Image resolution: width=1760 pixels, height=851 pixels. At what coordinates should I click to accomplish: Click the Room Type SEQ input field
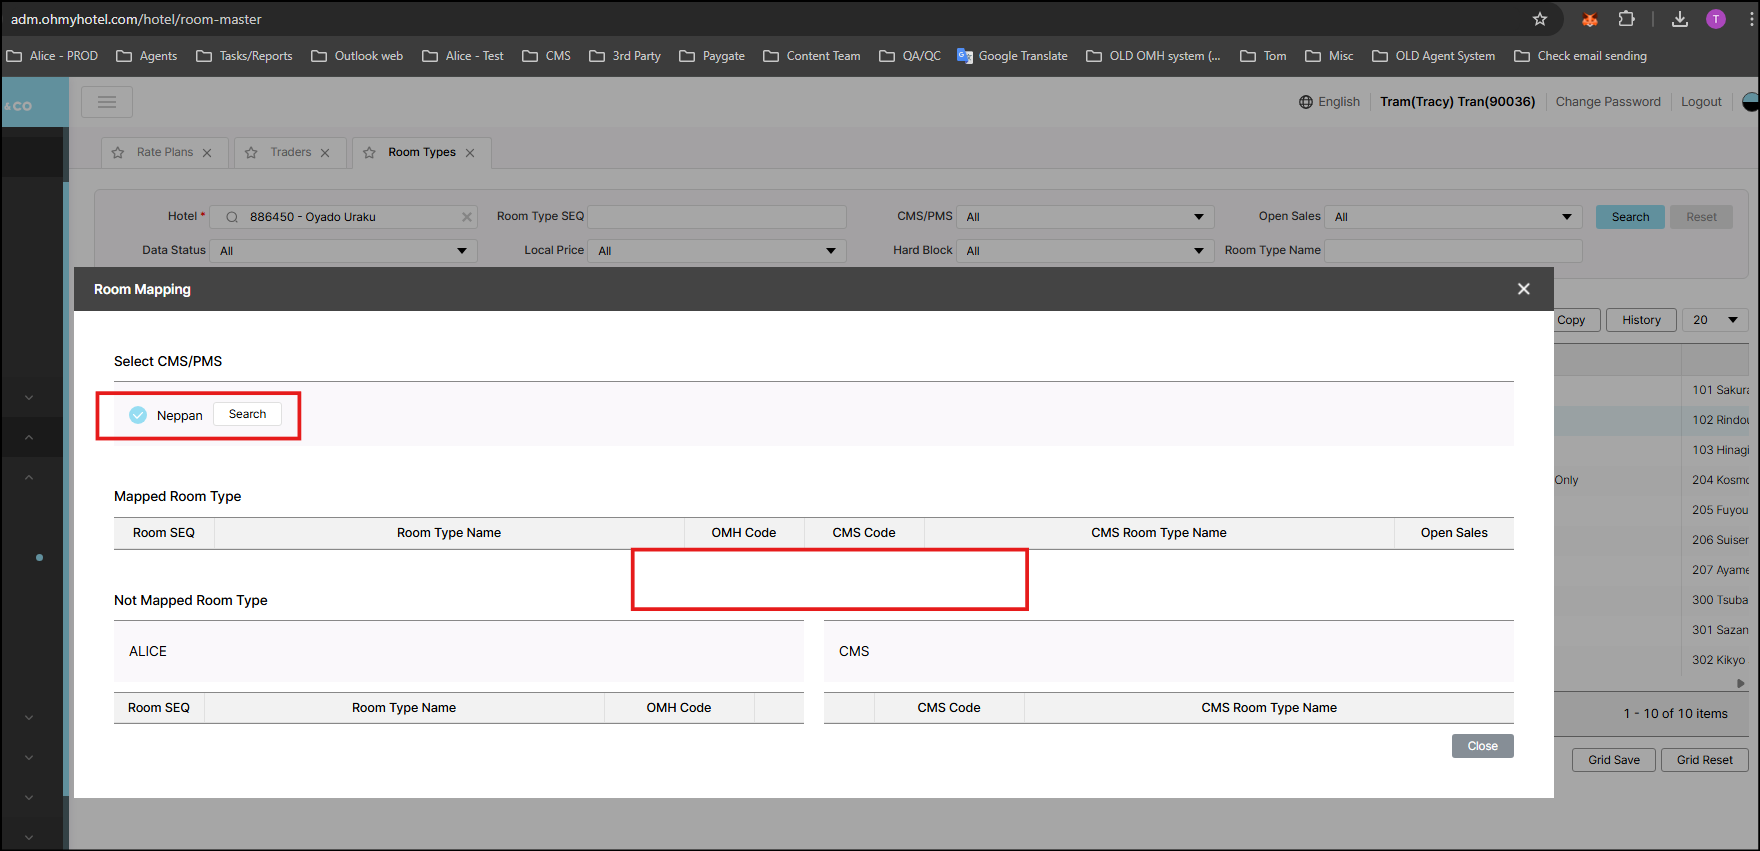tap(717, 217)
